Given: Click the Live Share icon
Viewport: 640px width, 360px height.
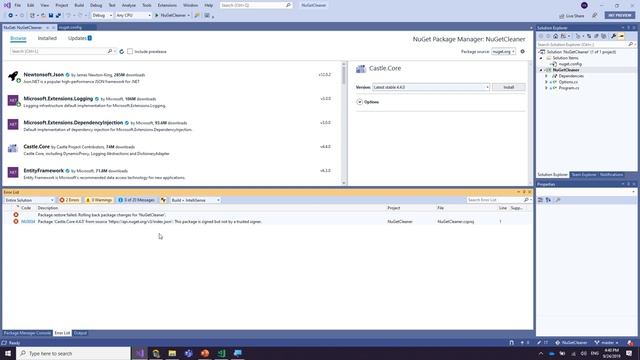Looking at the screenshot, I should coord(562,16).
